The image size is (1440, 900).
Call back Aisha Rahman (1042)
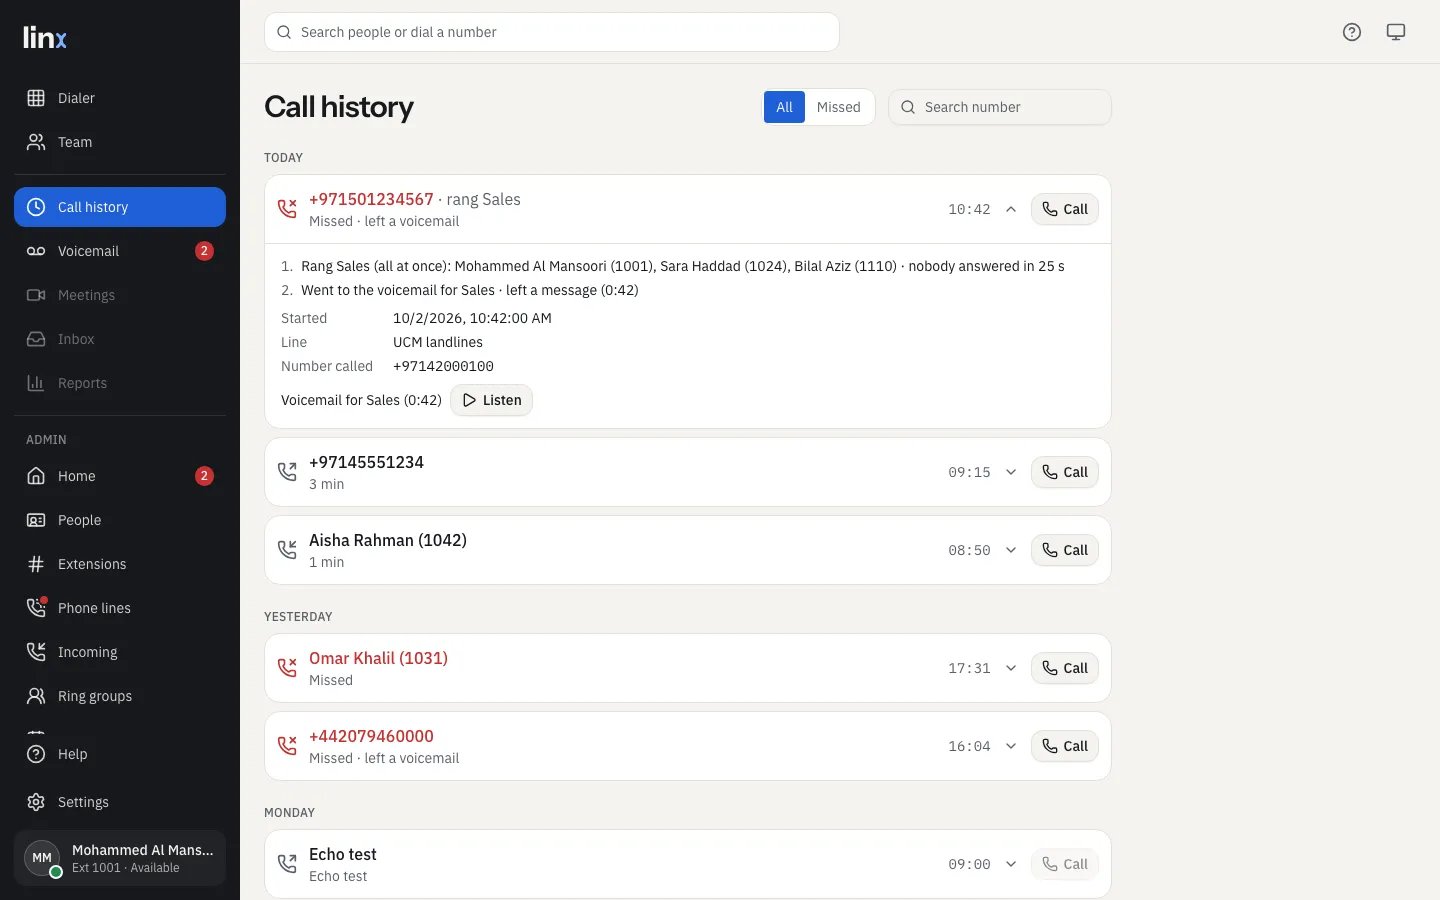(x=1065, y=550)
